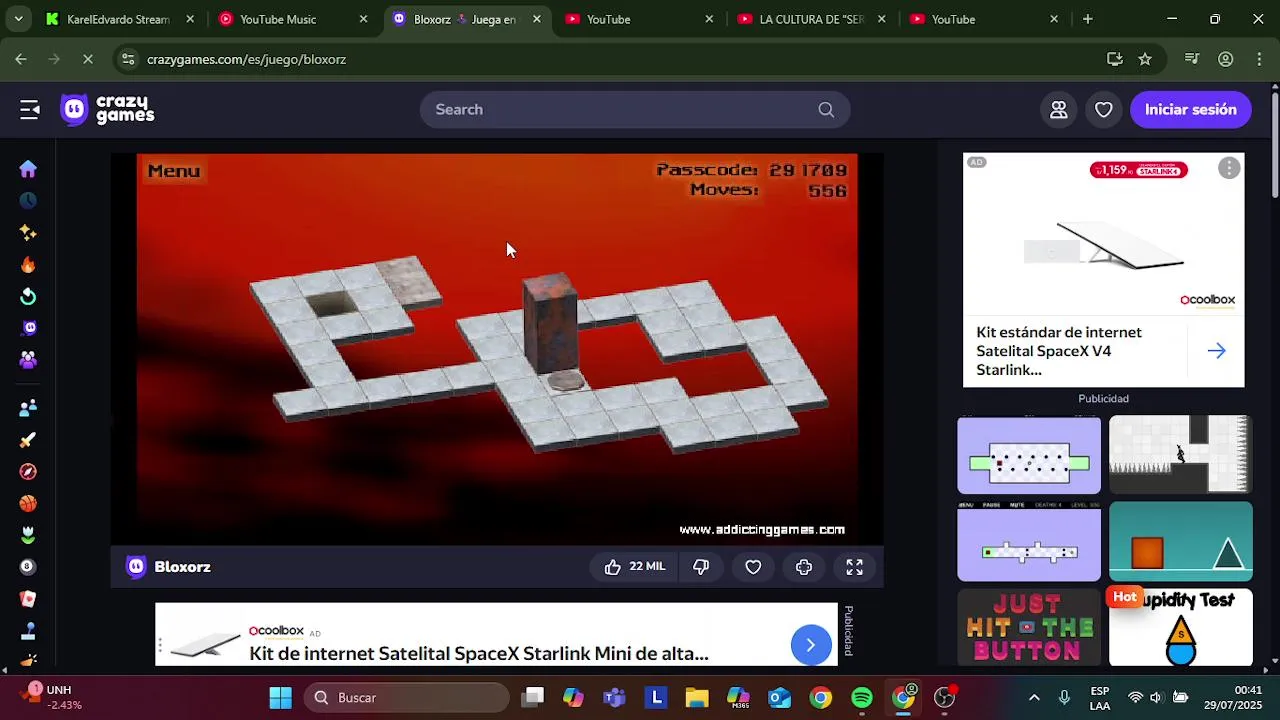Open a new Chrome tab

tap(1088, 19)
